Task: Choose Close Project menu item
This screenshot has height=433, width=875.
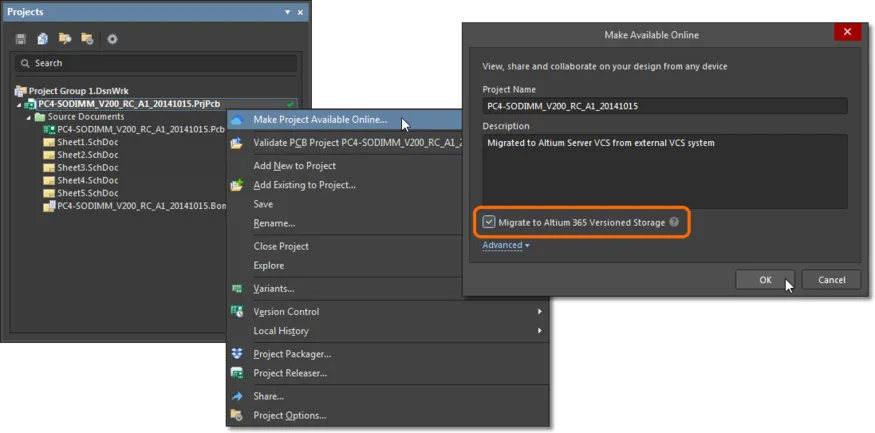Action: pyautogui.click(x=281, y=246)
